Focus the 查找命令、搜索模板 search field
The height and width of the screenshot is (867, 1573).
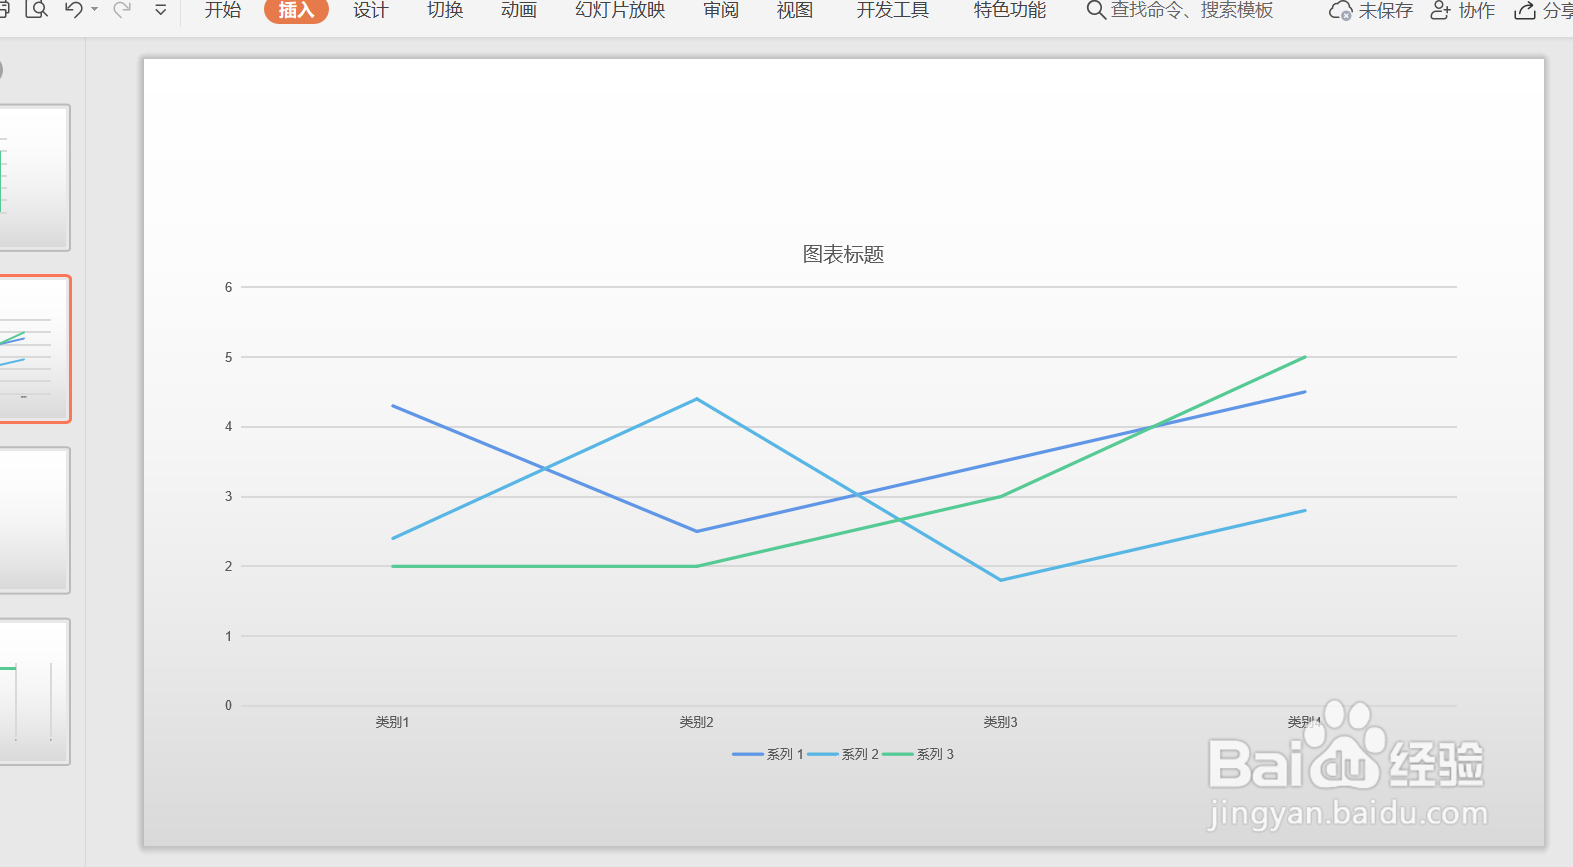click(x=1192, y=10)
